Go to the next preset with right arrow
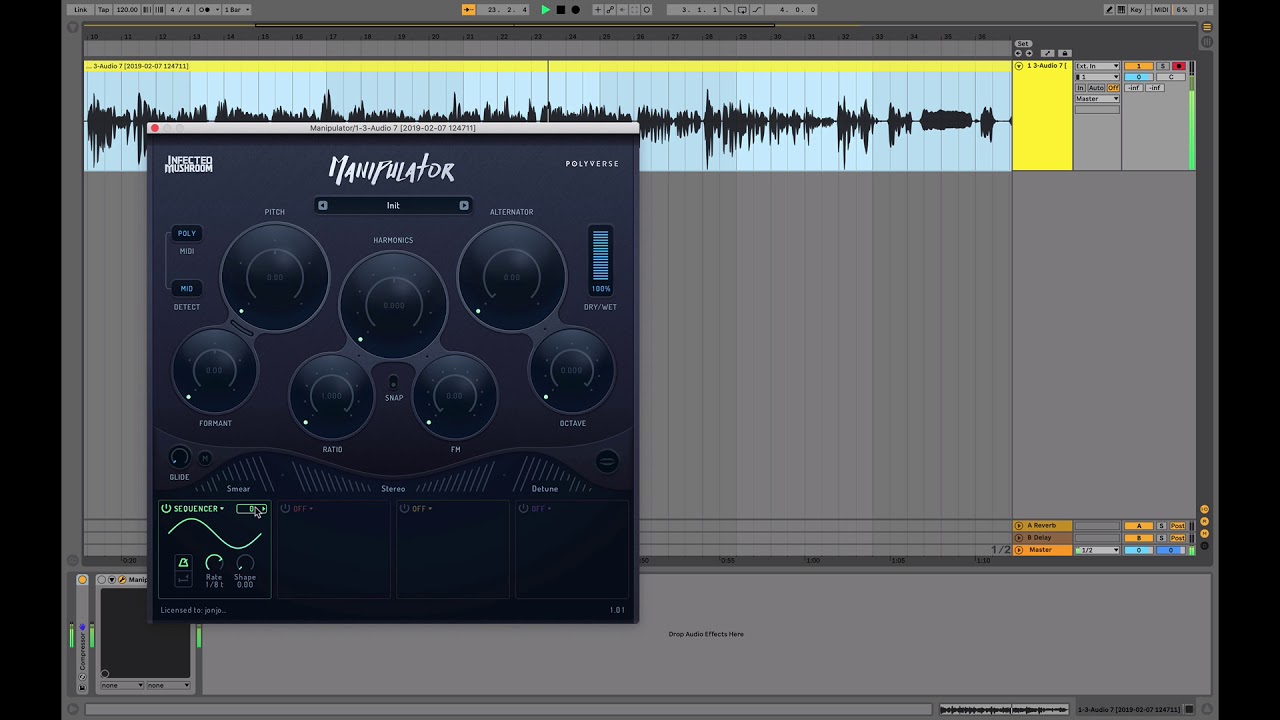The image size is (1280, 720). [464, 205]
